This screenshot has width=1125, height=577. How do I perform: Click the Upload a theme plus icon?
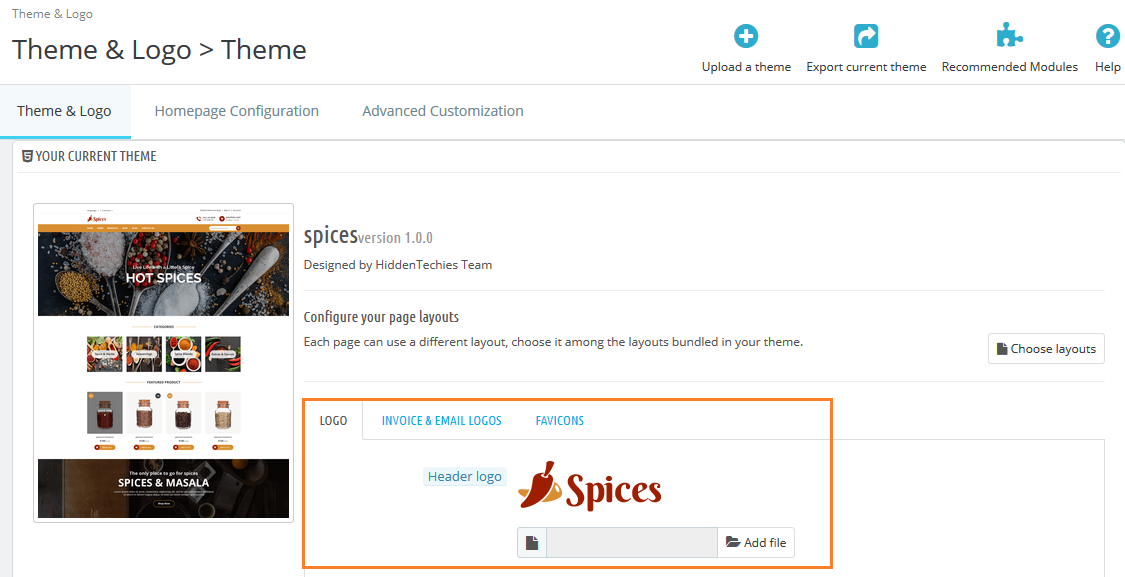(x=746, y=35)
